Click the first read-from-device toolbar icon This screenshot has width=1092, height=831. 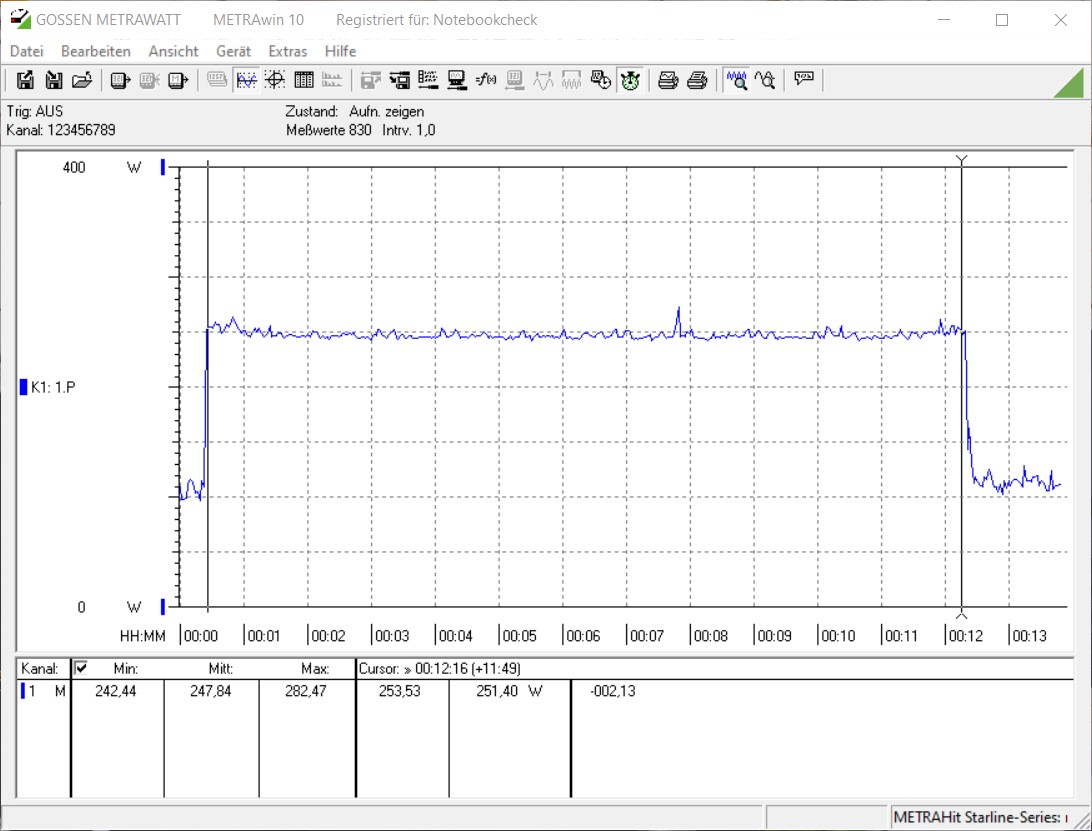coord(120,80)
